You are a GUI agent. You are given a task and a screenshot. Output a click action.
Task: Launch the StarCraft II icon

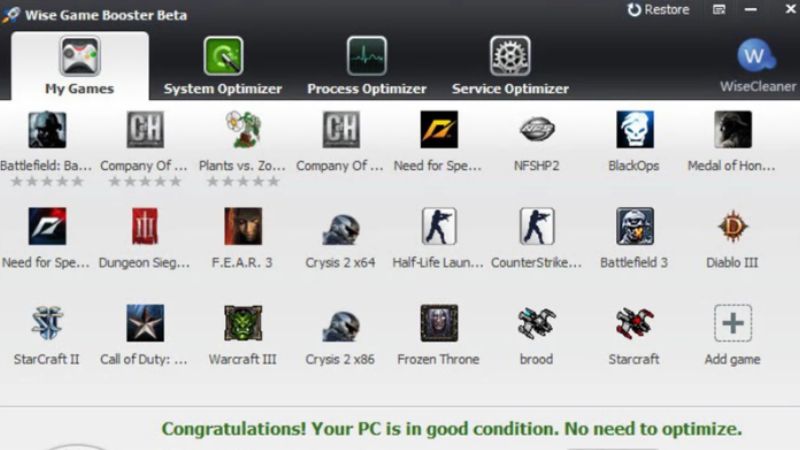click(x=47, y=323)
